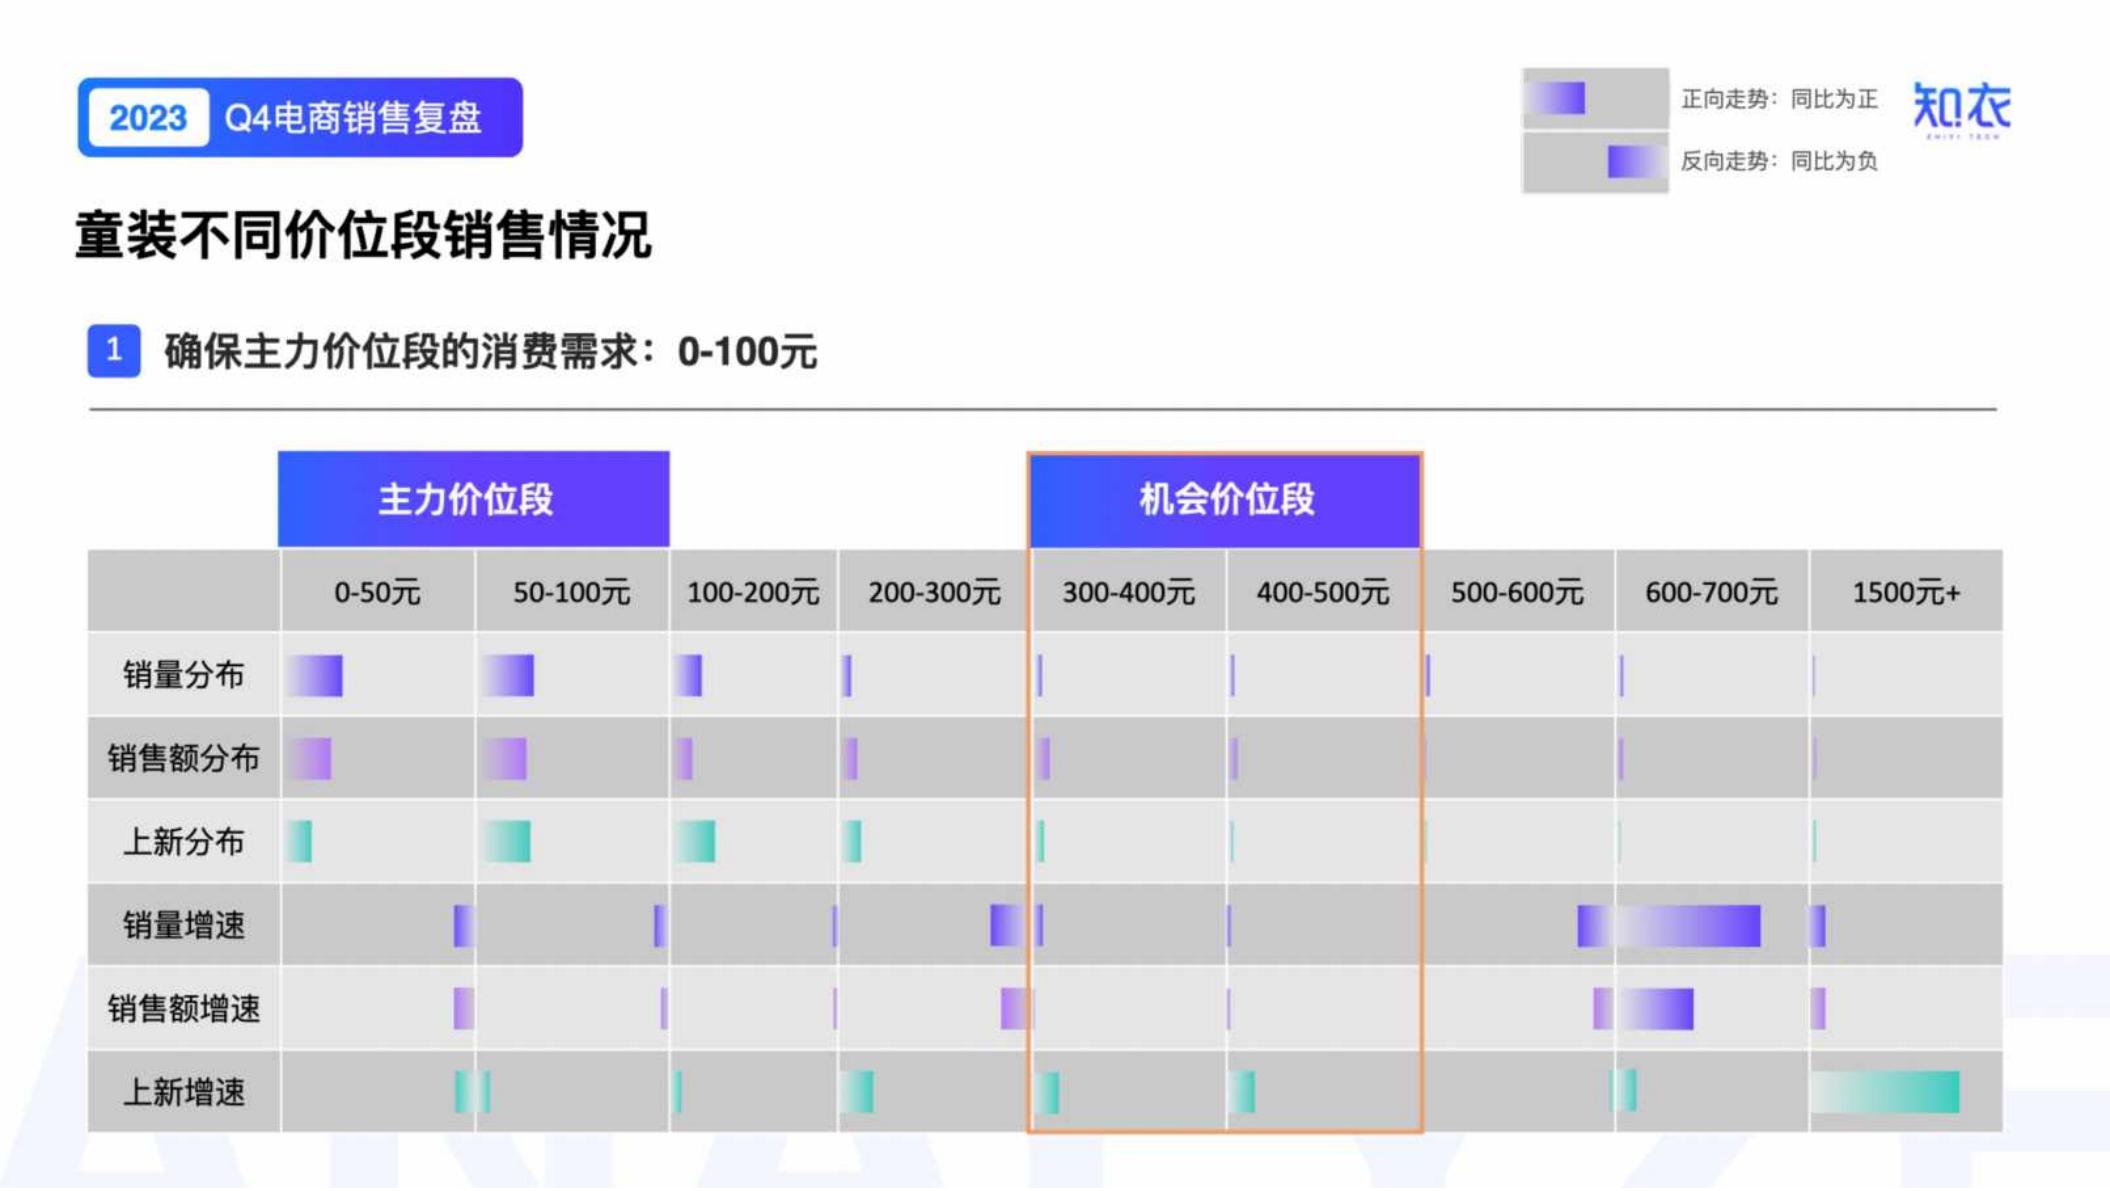Click the 上新增速 bar in 300-400元
The width and height of the screenshot is (2110, 1191).
pyautogui.click(x=1047, y=1092)
